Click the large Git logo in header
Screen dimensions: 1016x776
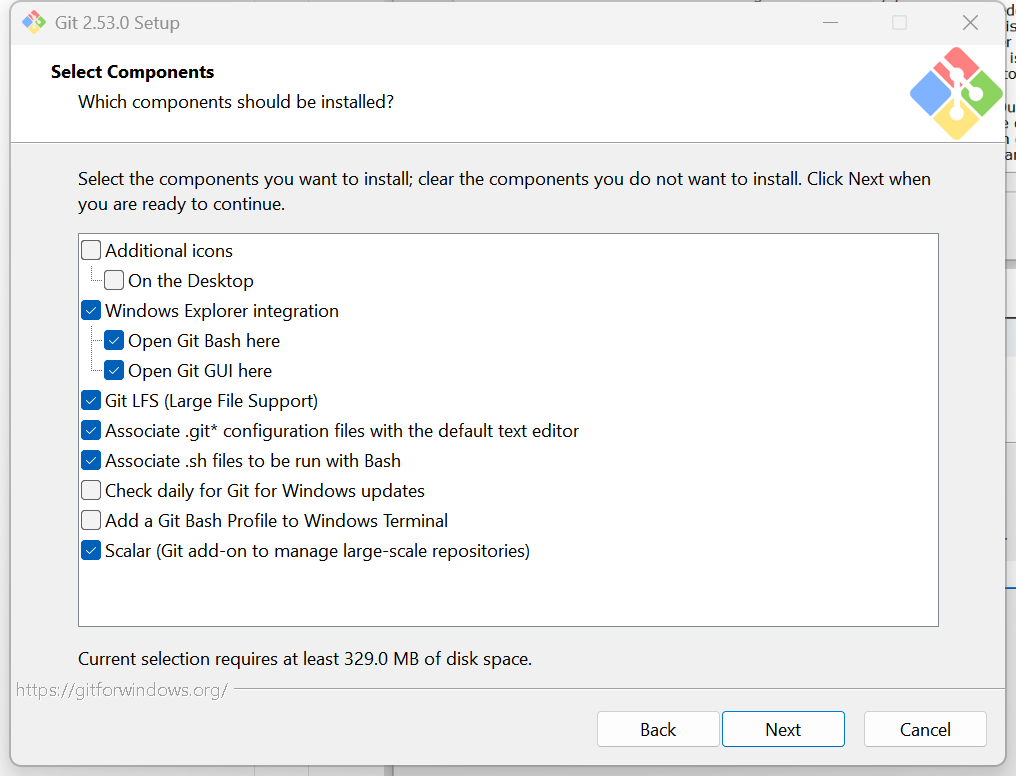point(956,93)
